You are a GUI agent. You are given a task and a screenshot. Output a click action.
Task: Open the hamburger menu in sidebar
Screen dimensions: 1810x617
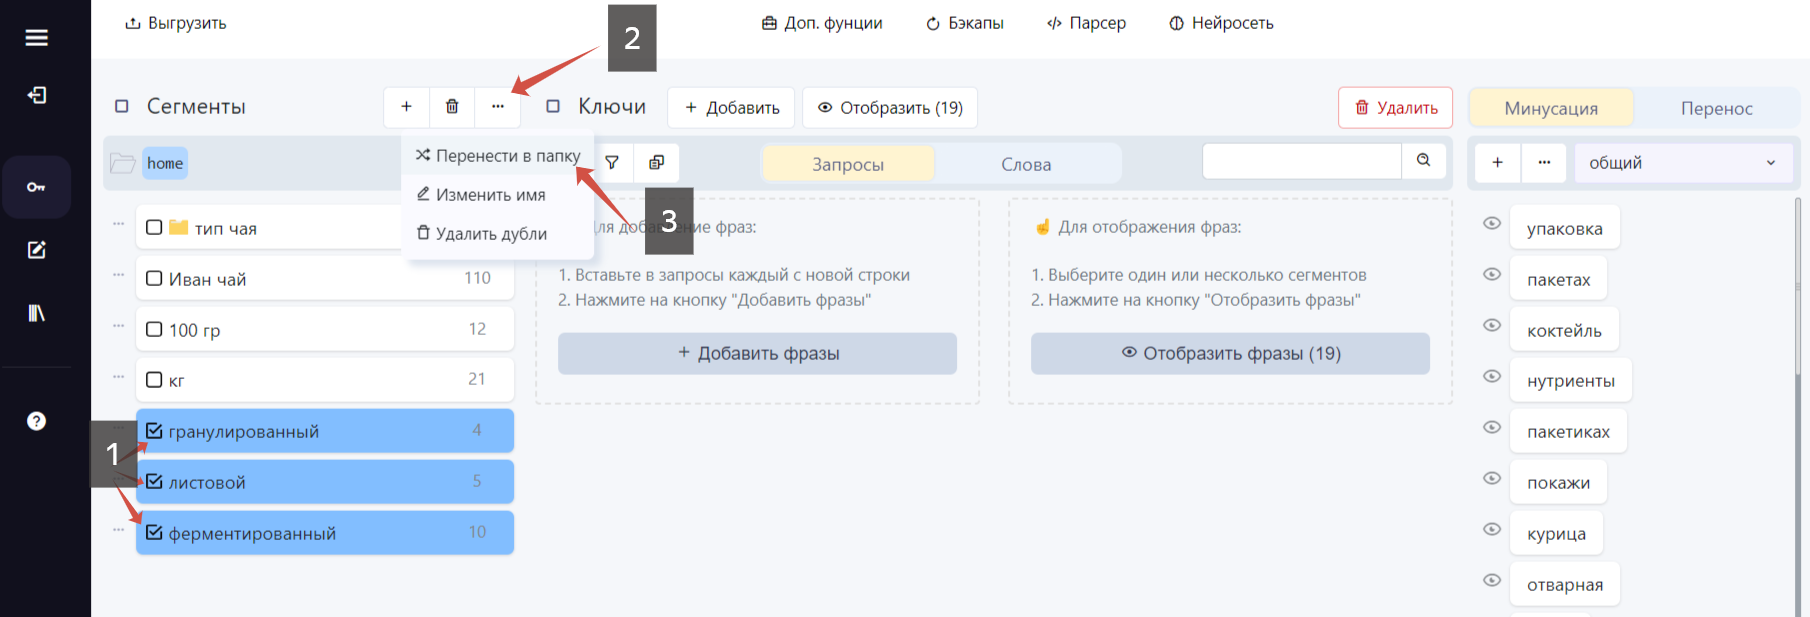(36, 38)
